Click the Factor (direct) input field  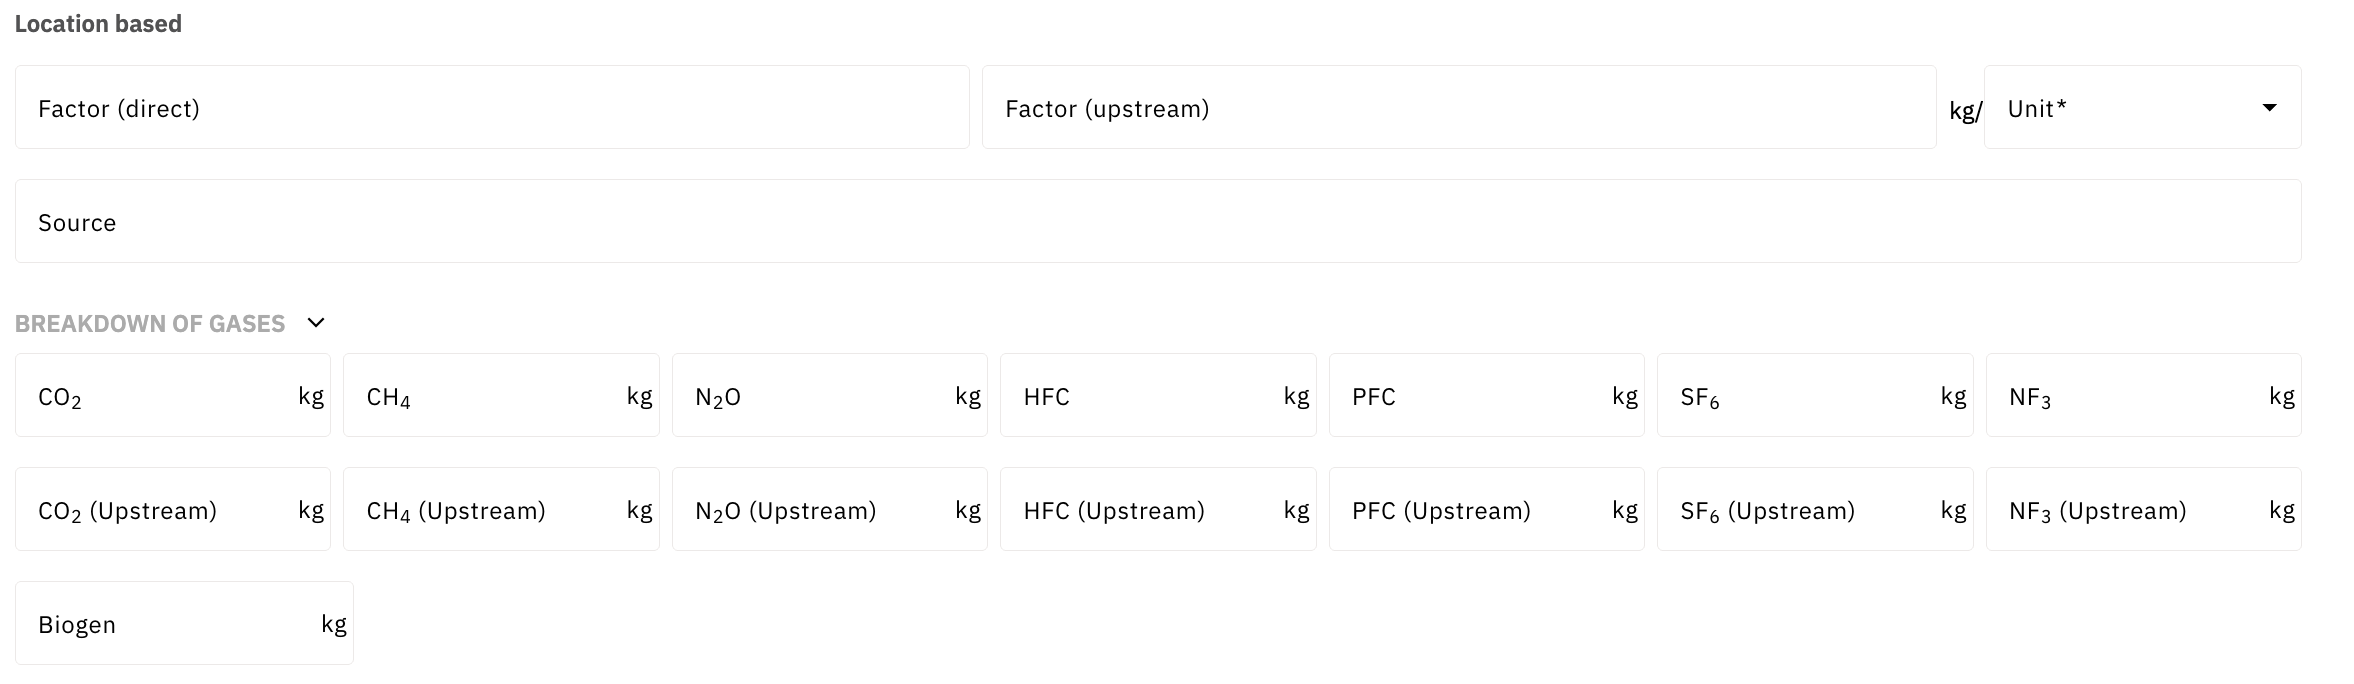(491, 108)
